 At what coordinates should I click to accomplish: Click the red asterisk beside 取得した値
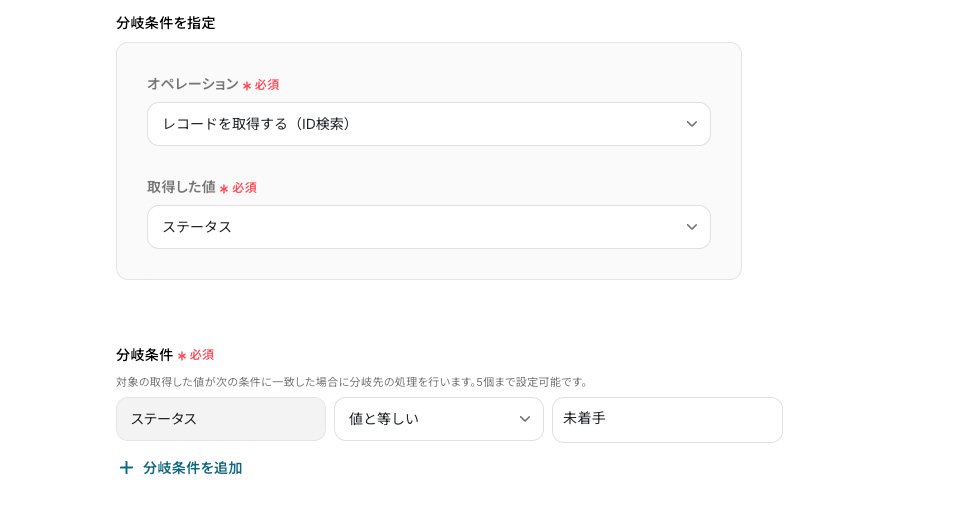coord(224,189)
